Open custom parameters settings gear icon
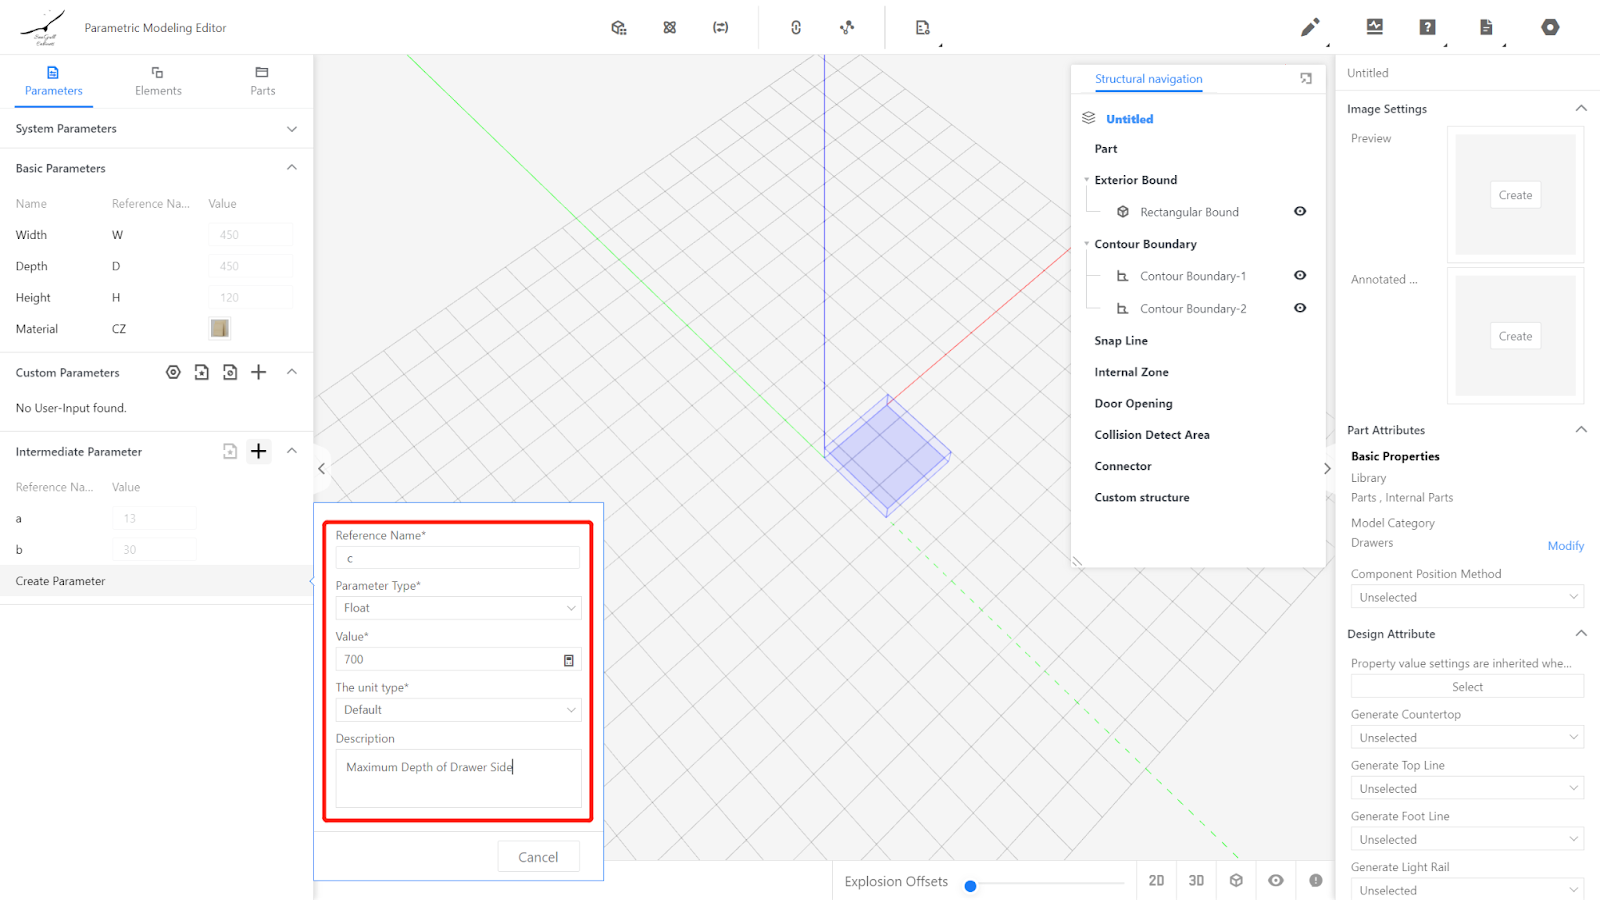 point(173,372)
